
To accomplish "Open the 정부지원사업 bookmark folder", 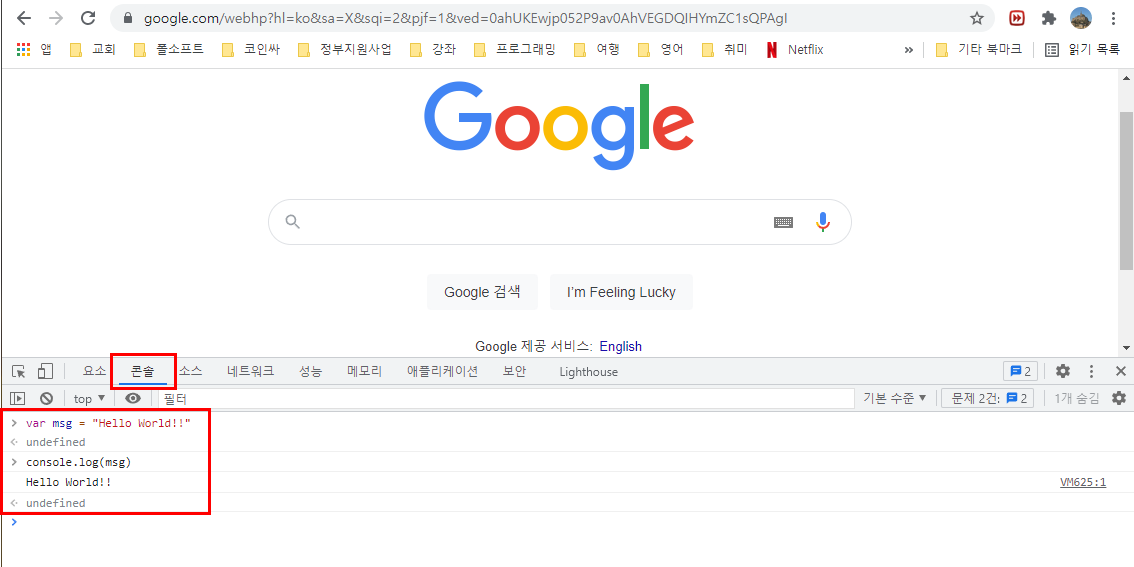I will (344, 50).
